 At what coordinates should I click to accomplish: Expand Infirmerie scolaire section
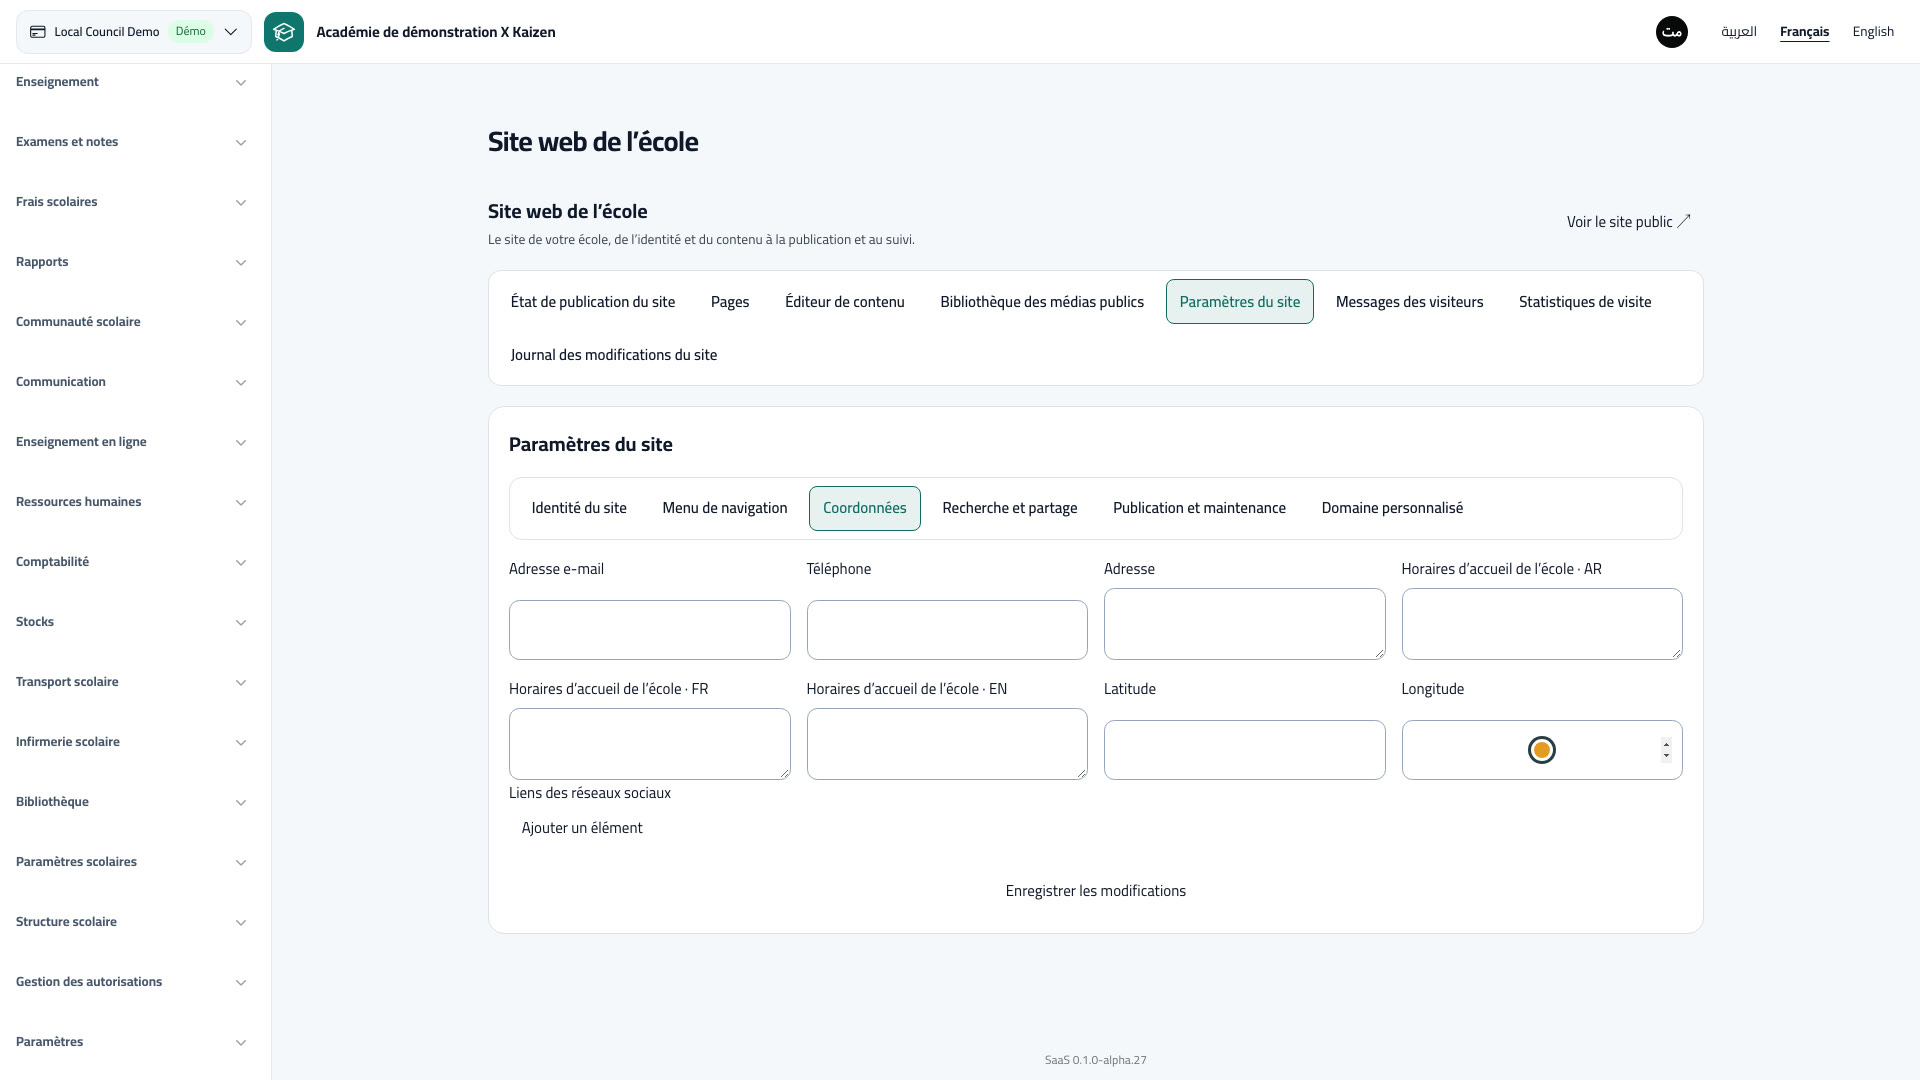(131, 742)
